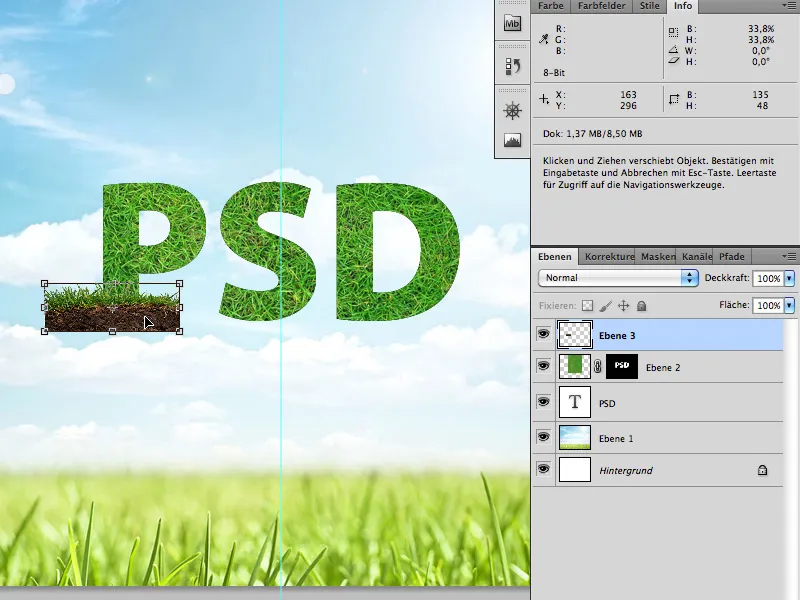
Task: Click the link icon between Ebene 2 thumbnails
Action: click(x=596, y=366)
